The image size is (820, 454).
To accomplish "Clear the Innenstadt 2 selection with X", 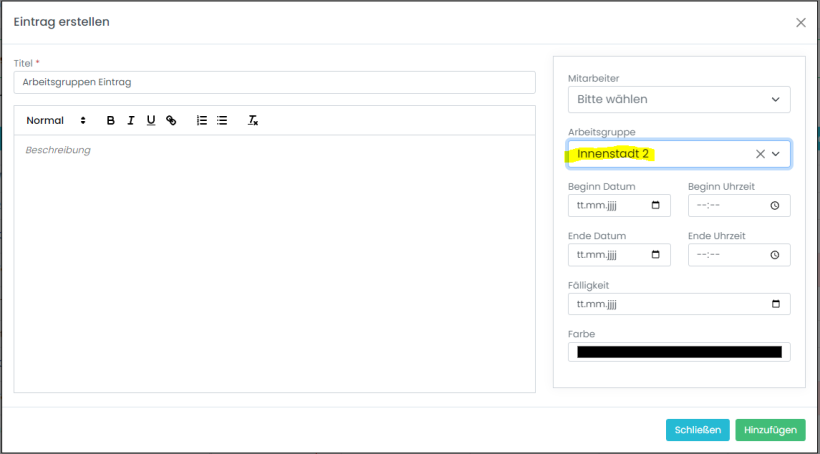I will pos(760,154).
